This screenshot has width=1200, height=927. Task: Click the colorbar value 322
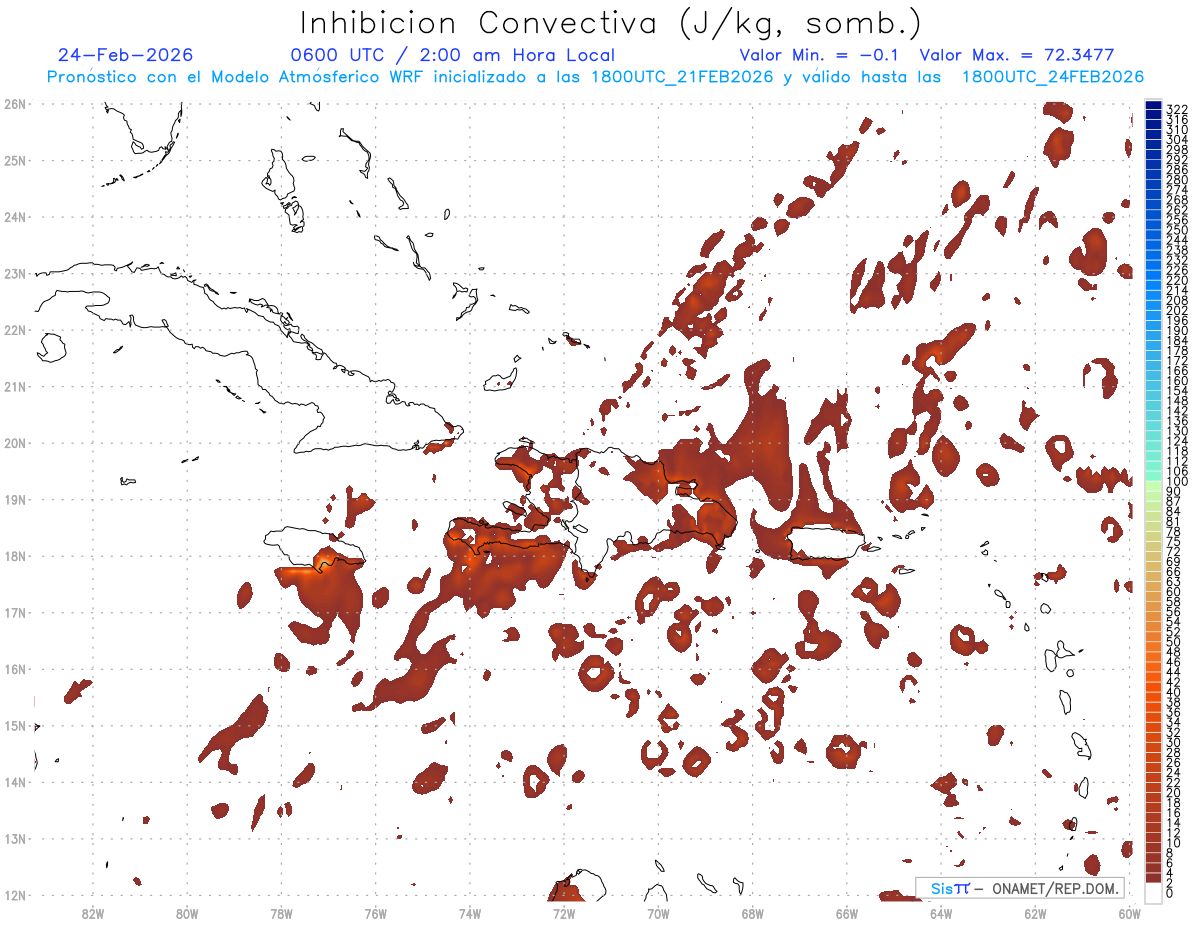pyautogui.click(x=1176, y=108)
